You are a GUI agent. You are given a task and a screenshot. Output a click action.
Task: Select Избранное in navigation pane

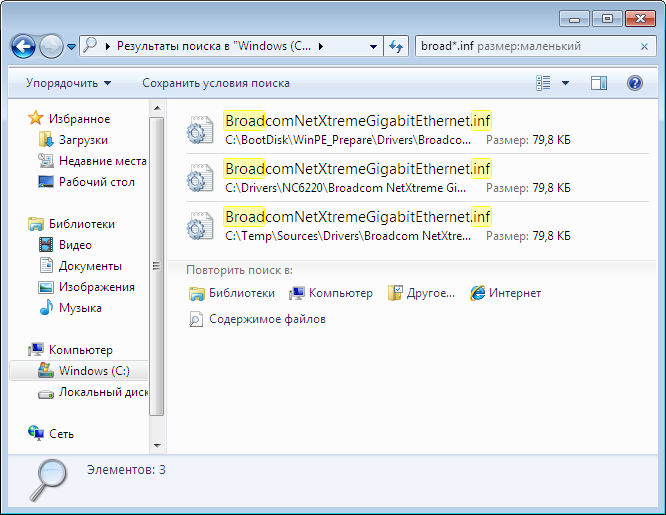coord(79,119)
